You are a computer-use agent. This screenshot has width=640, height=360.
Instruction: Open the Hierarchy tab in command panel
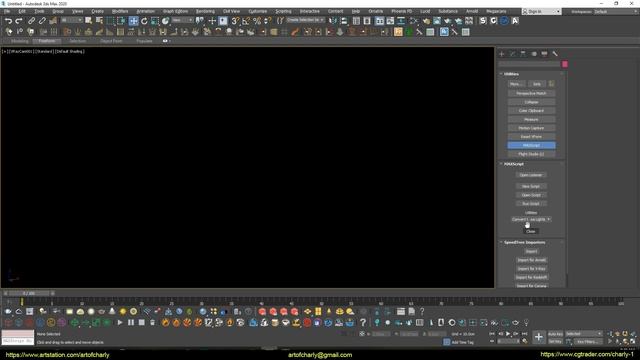pos(523,54)
